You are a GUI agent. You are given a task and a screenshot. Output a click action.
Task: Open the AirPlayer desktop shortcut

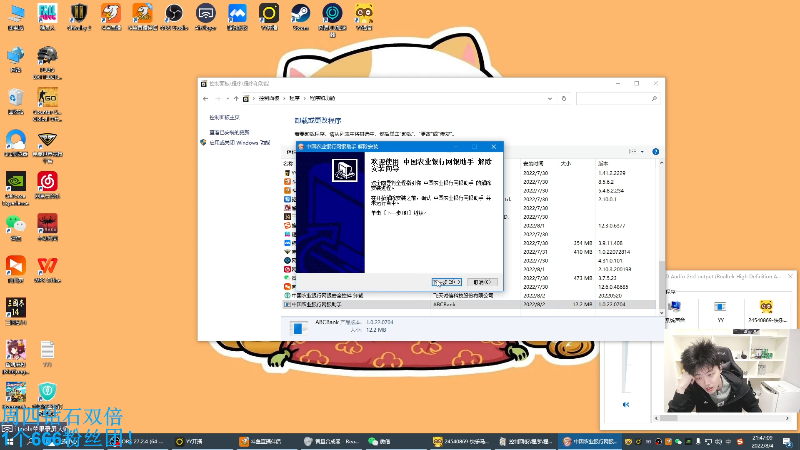tap(206, 17)
